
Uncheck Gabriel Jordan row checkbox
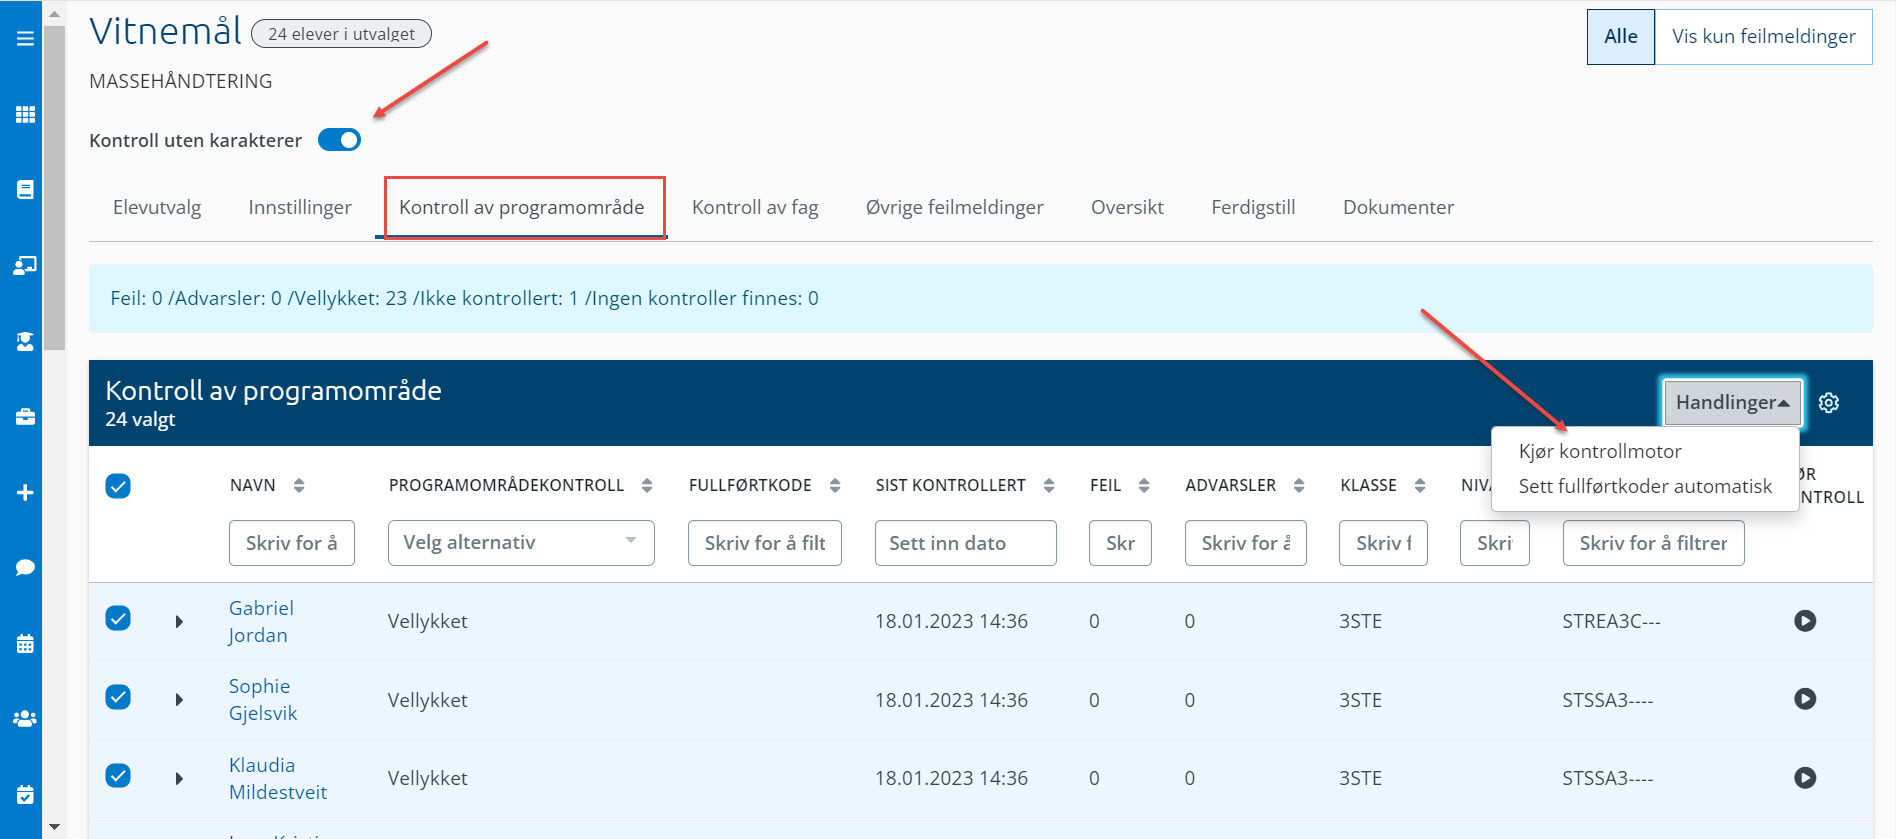coord(118,618)
